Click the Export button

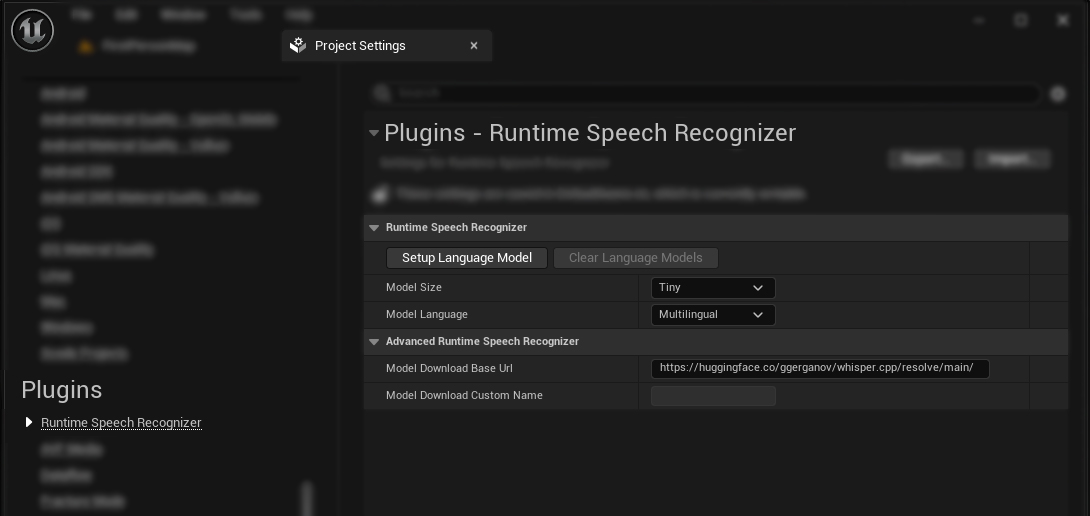(x=925, y=159)
